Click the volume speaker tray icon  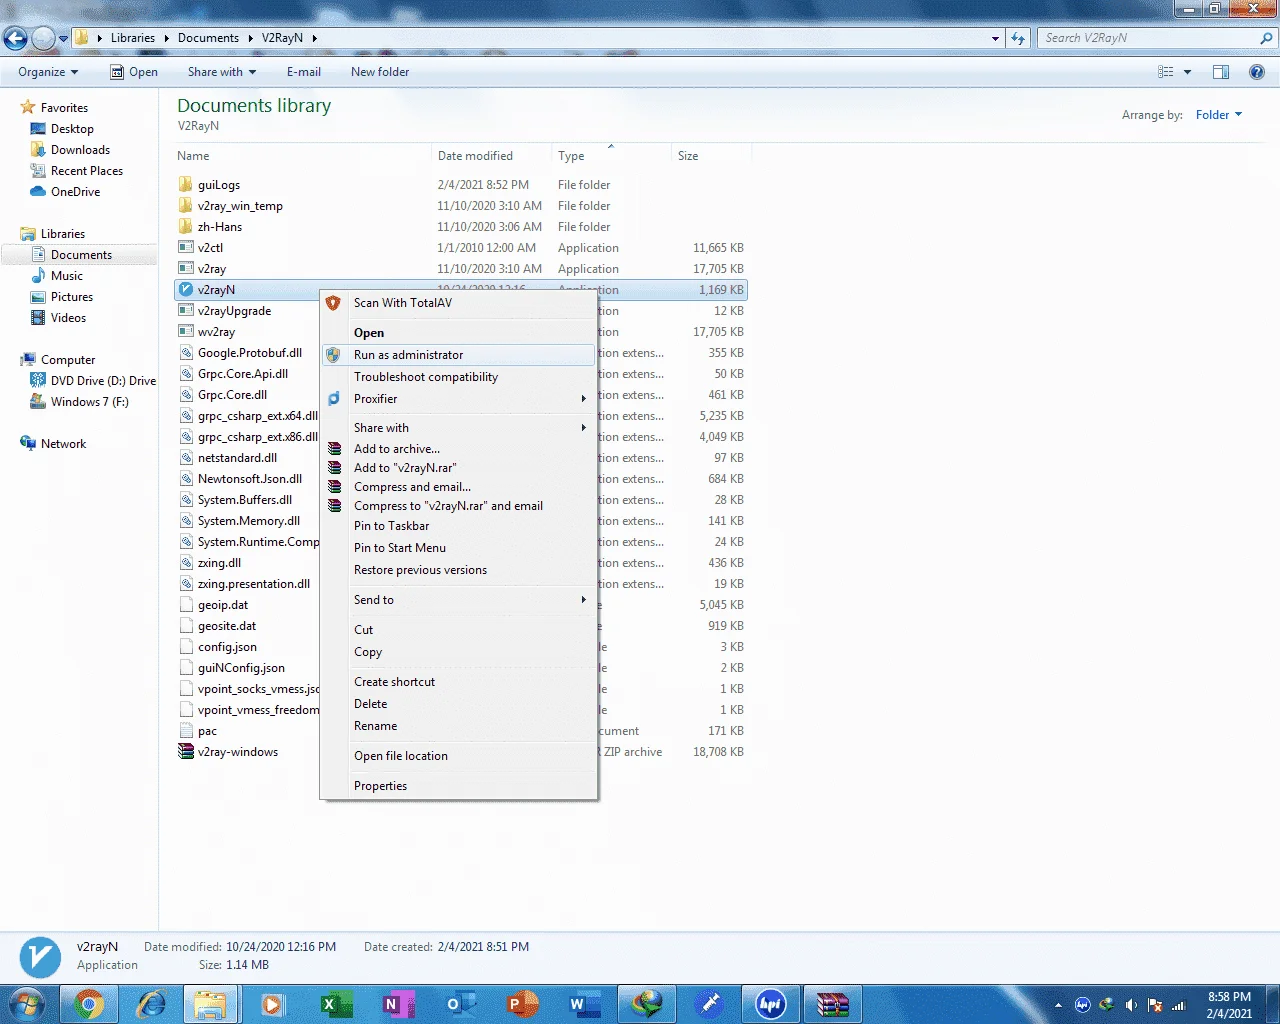(1131, 1005)
